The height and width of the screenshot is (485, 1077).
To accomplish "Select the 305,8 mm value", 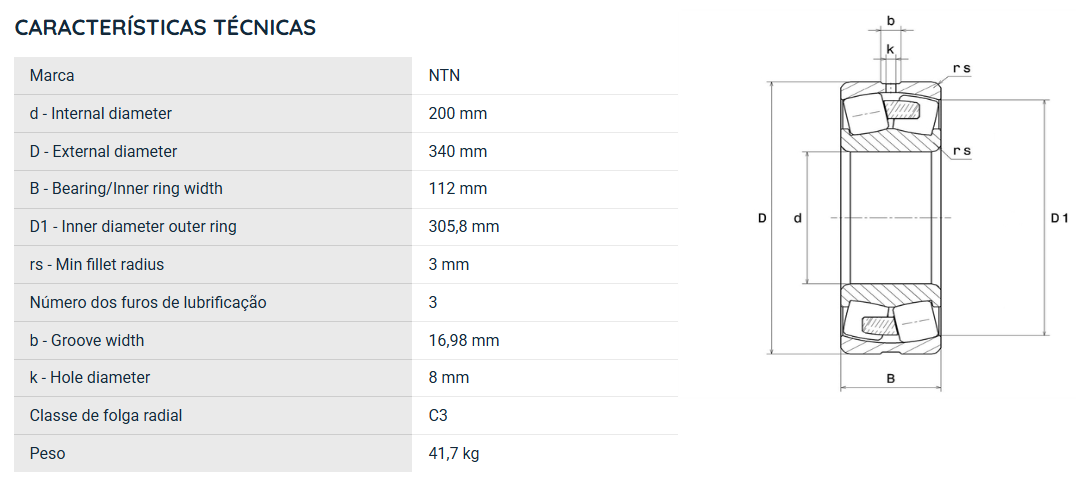I will coord(464,227).
